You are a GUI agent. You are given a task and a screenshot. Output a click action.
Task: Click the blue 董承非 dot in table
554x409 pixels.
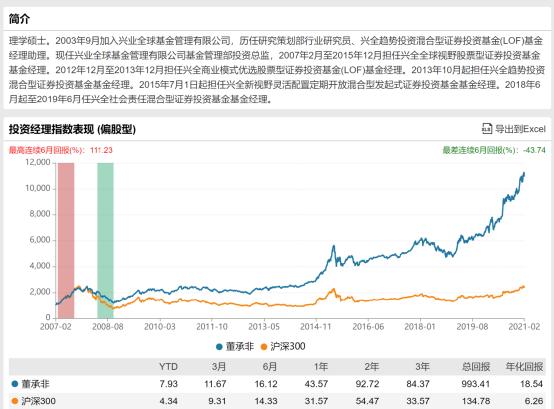coord(15,384)
